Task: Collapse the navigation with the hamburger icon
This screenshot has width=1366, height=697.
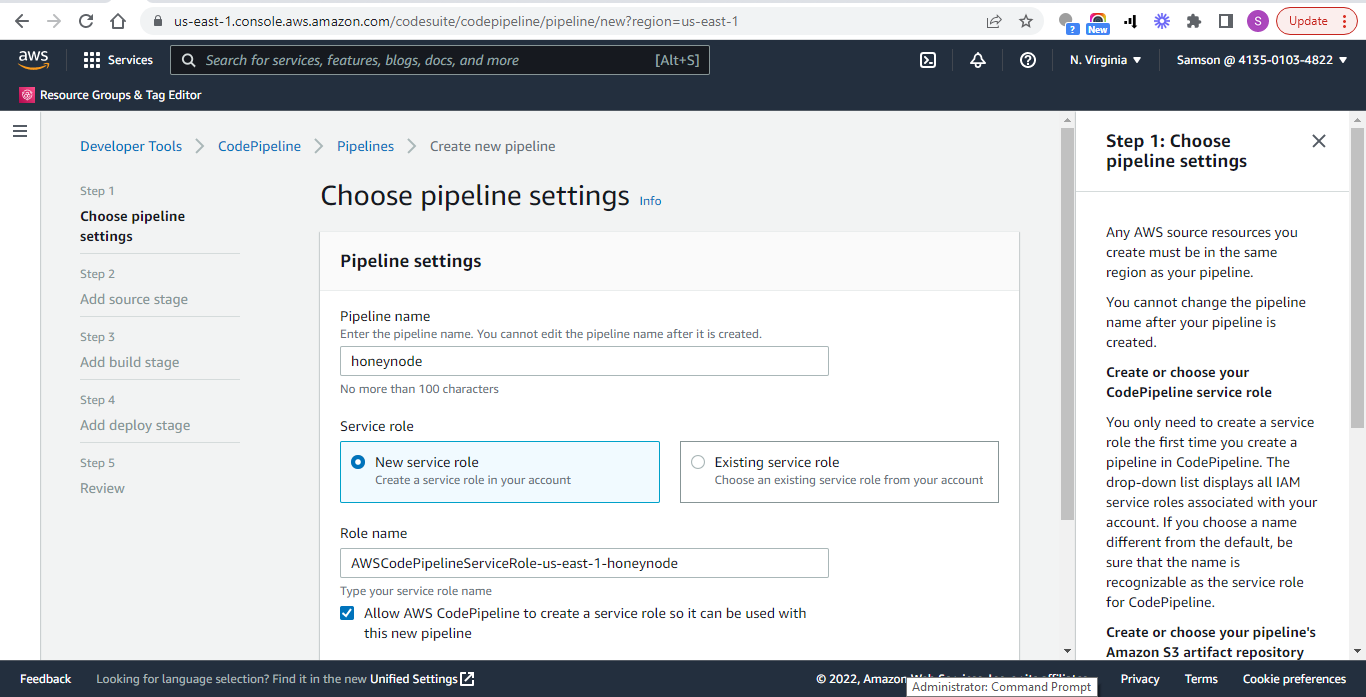Action: pos(19,130)
